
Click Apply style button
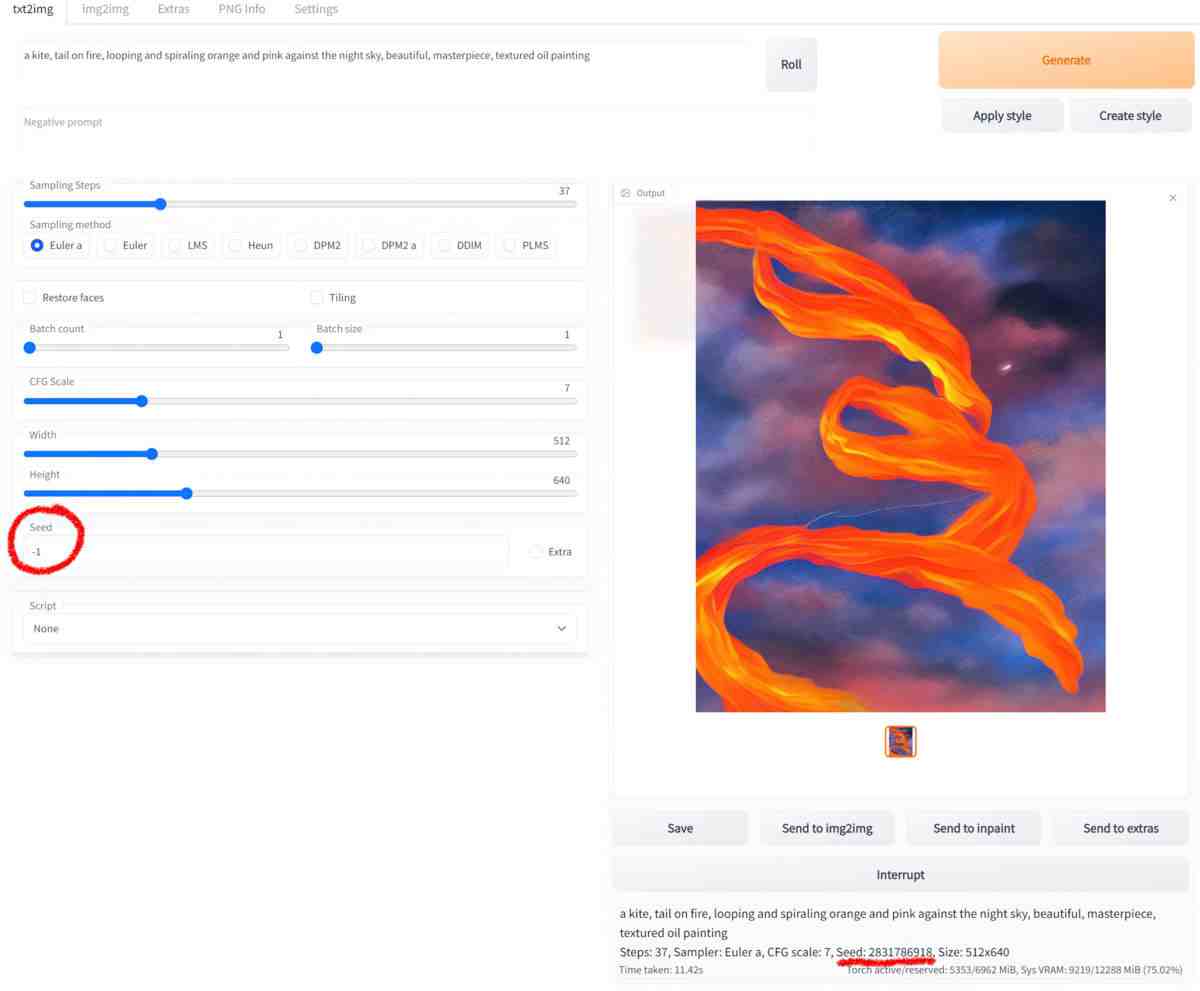pos(1002,115)
